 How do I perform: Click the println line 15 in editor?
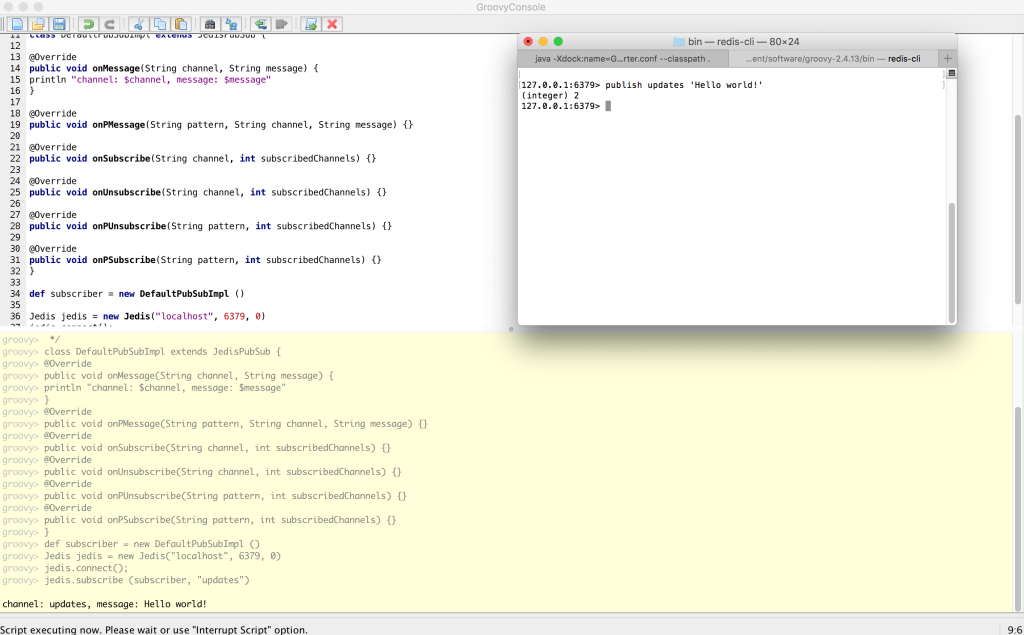[x=150, y=80]
